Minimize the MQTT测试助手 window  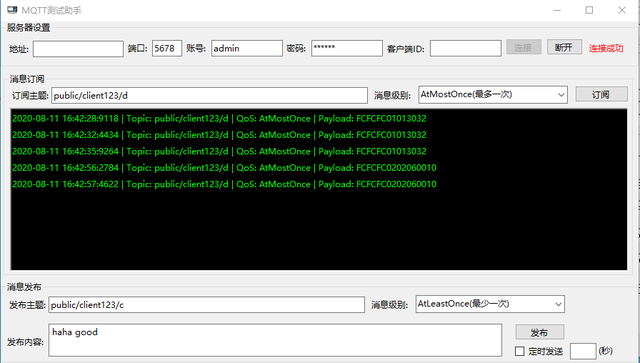(557, 10)
